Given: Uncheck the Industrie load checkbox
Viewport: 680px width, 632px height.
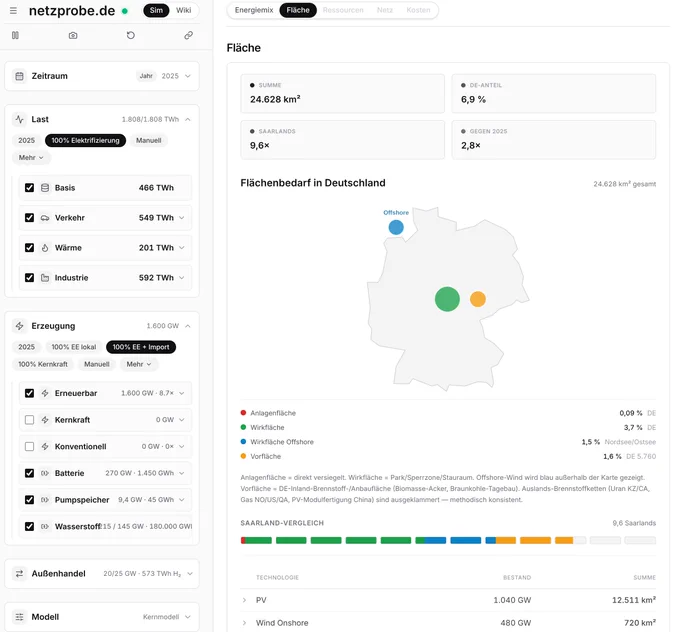Looking at the screenshot, I should tap(29, 278).
